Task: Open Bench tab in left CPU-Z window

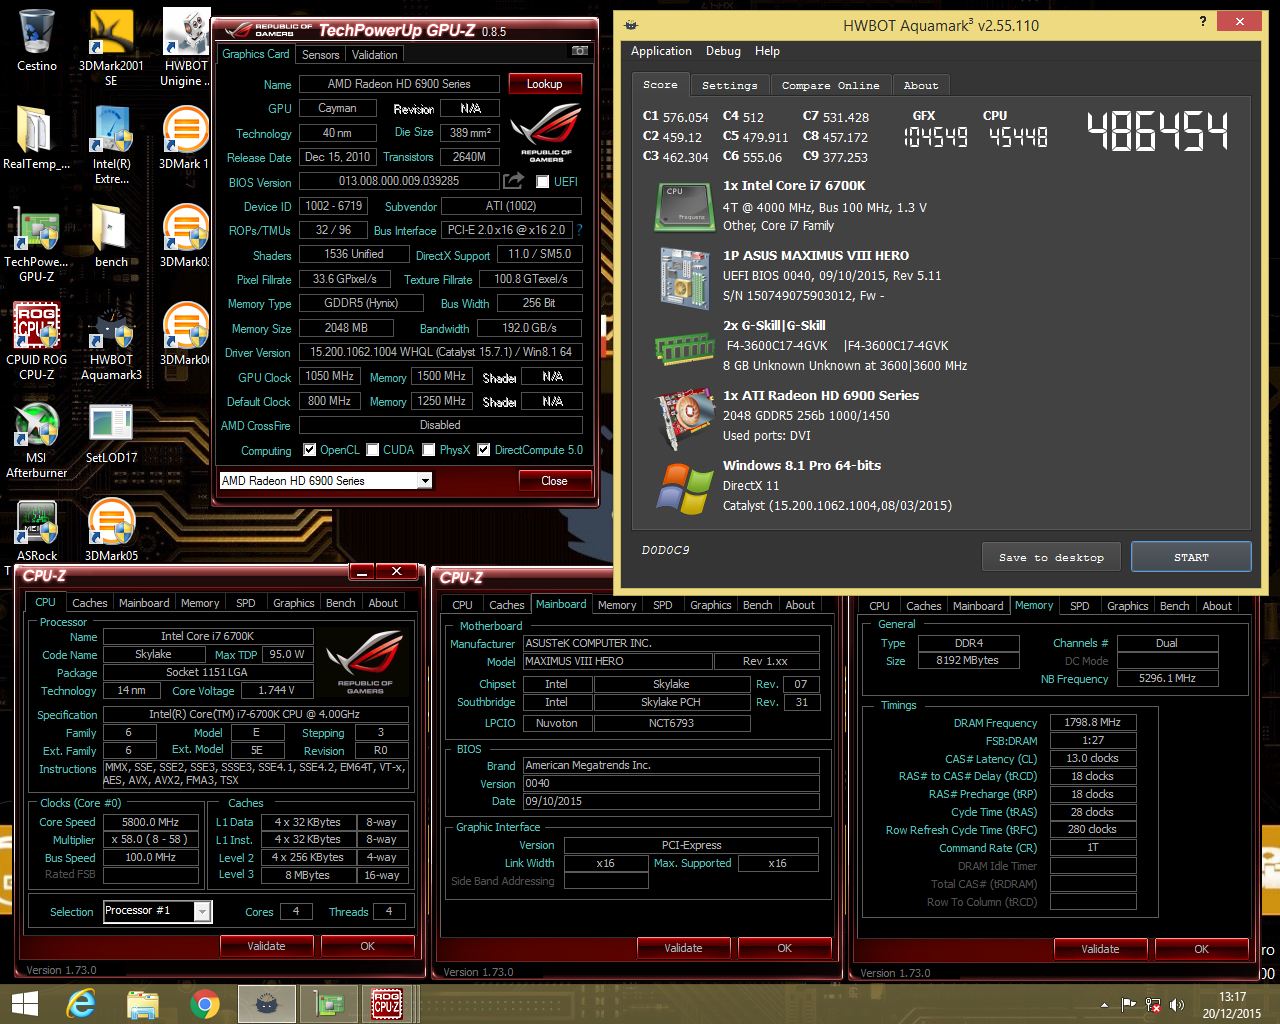Action: 341,603
